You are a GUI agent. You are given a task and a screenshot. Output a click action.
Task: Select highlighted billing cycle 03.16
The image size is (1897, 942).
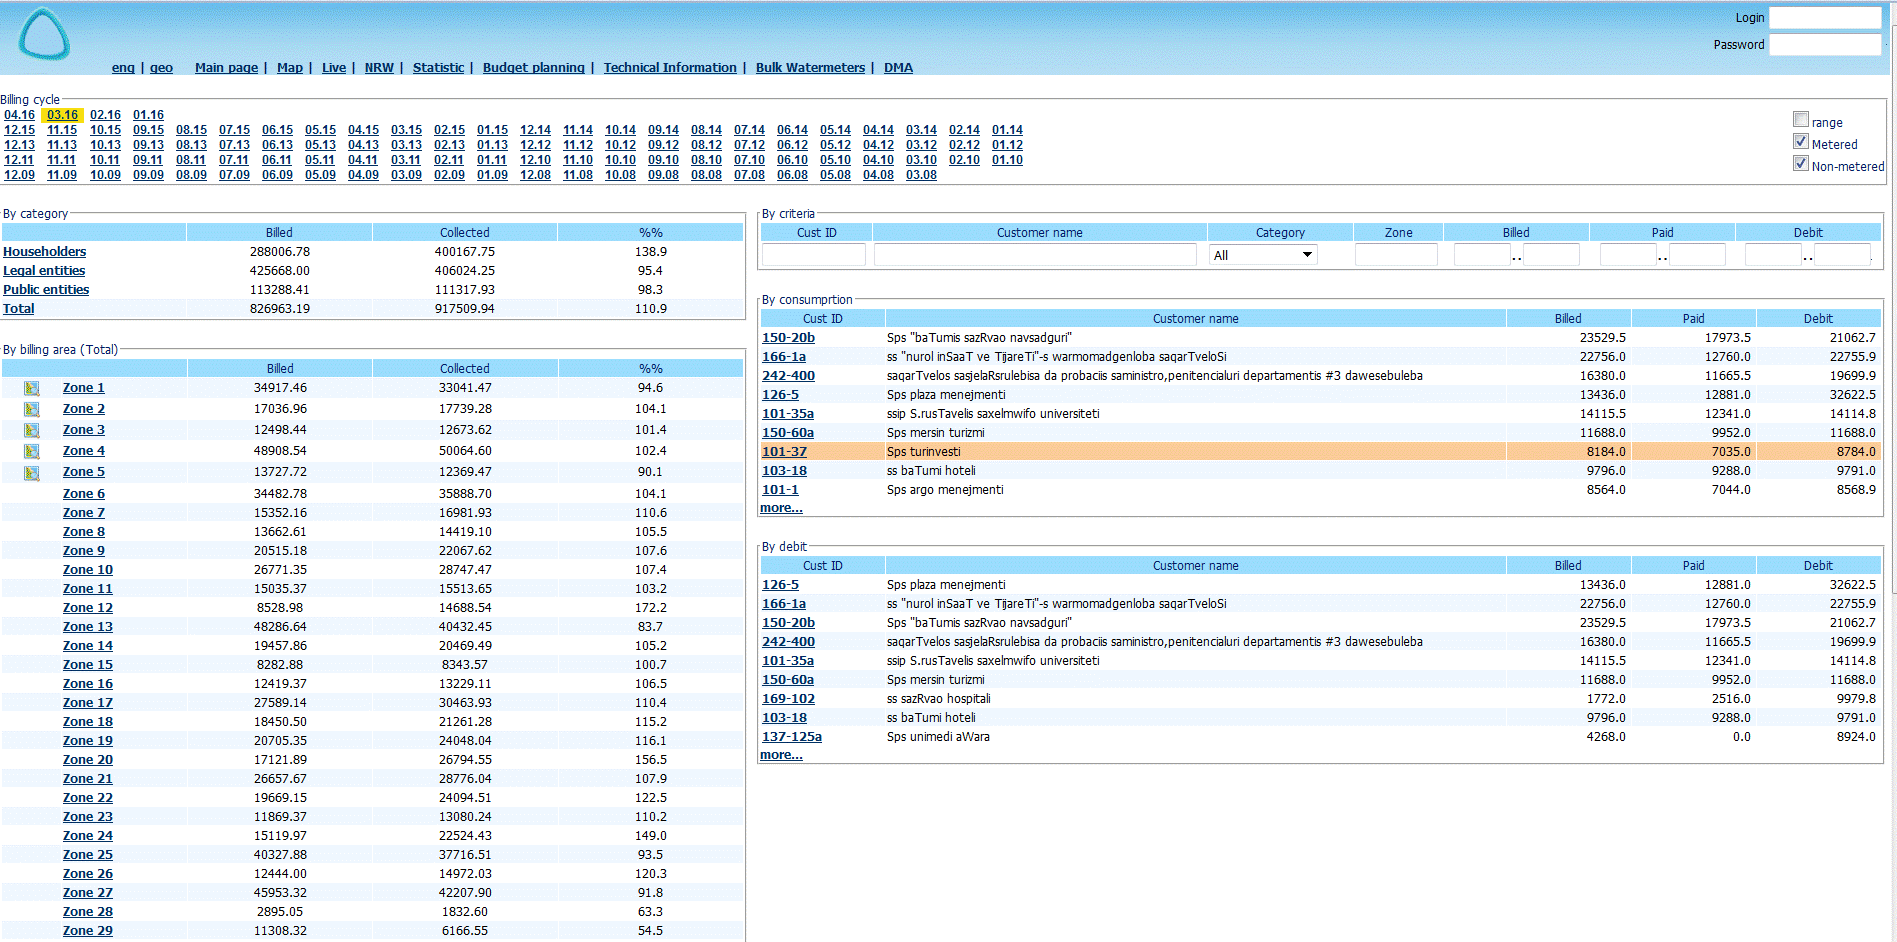62,115
